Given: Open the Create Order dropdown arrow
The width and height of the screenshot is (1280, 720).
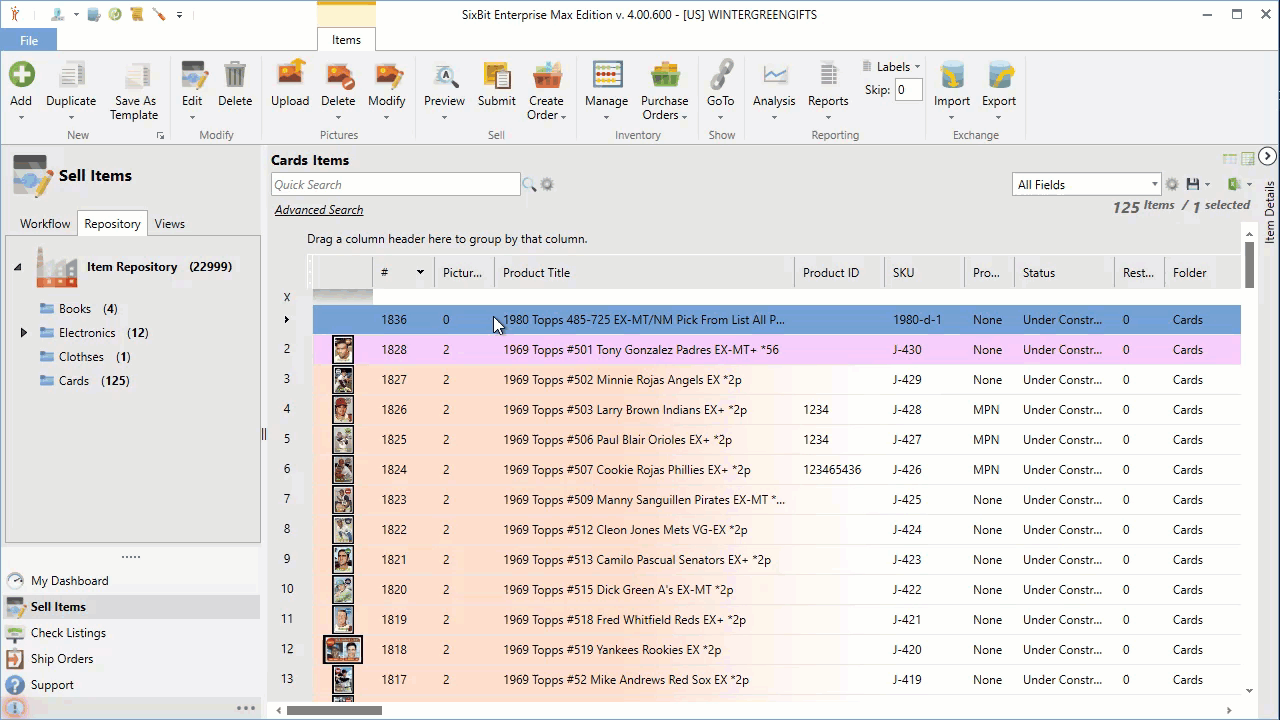Looking at the screenshot, I should [563, 117].
